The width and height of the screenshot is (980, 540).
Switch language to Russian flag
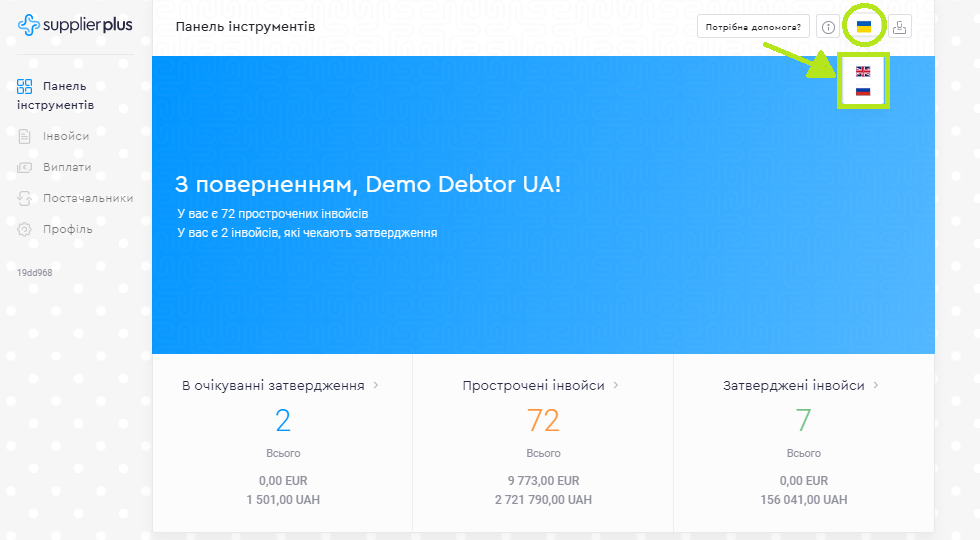tap(863, 92)
